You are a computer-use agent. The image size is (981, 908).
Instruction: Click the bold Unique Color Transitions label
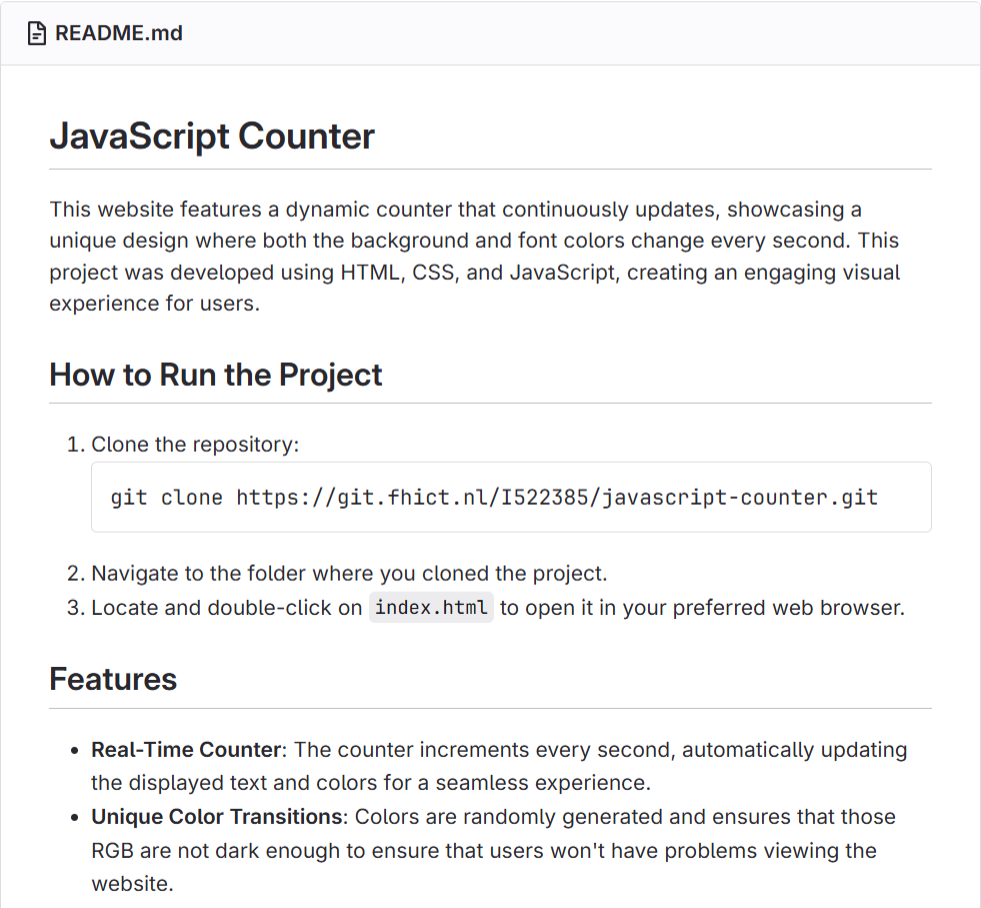point(217,817)
